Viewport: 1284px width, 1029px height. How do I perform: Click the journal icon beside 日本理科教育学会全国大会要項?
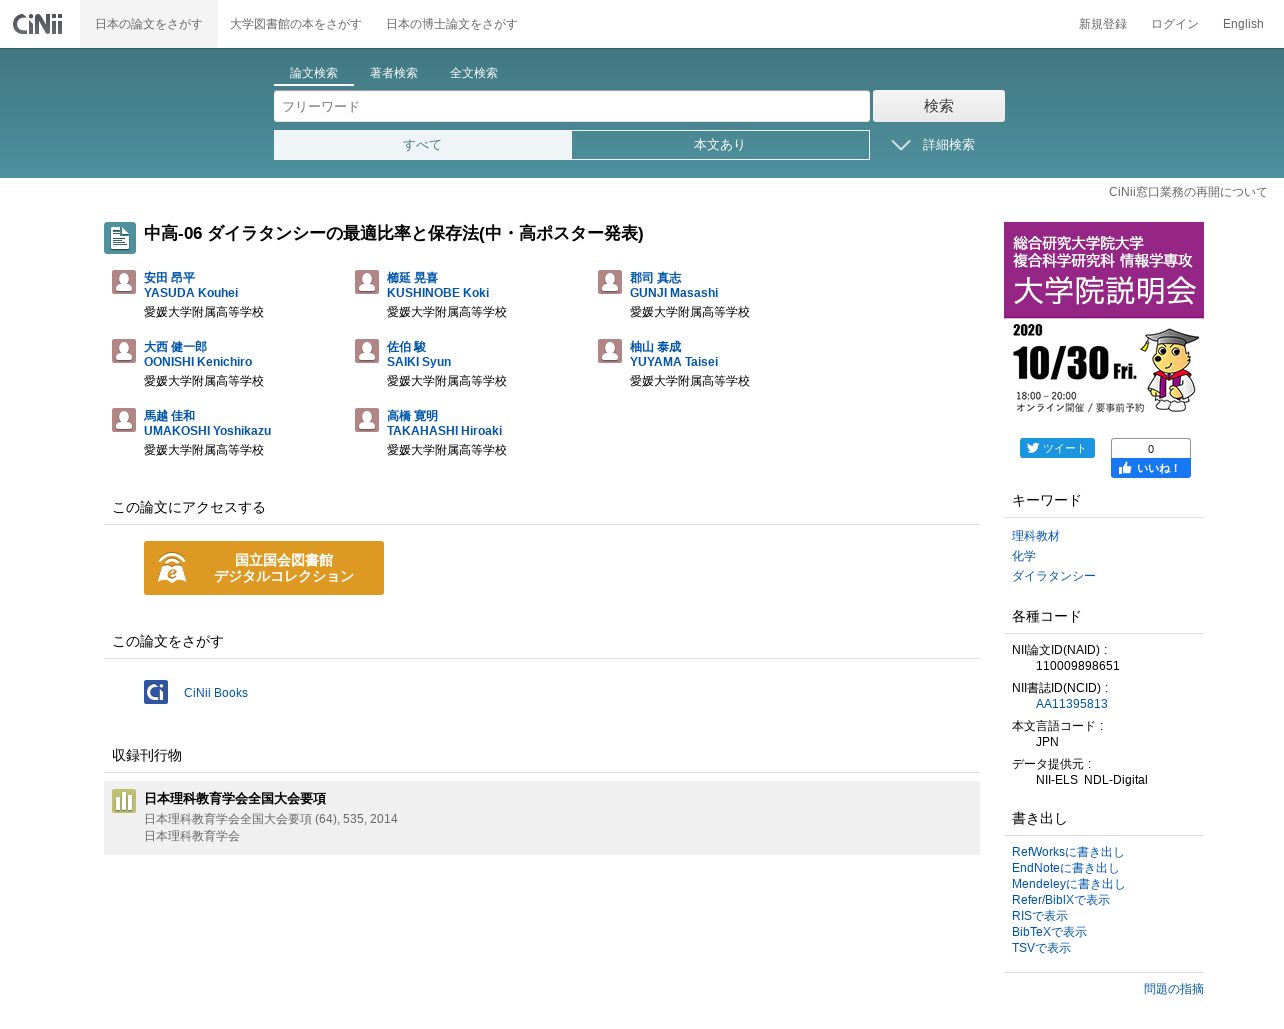pyautogui.click(x=124, y=801)
